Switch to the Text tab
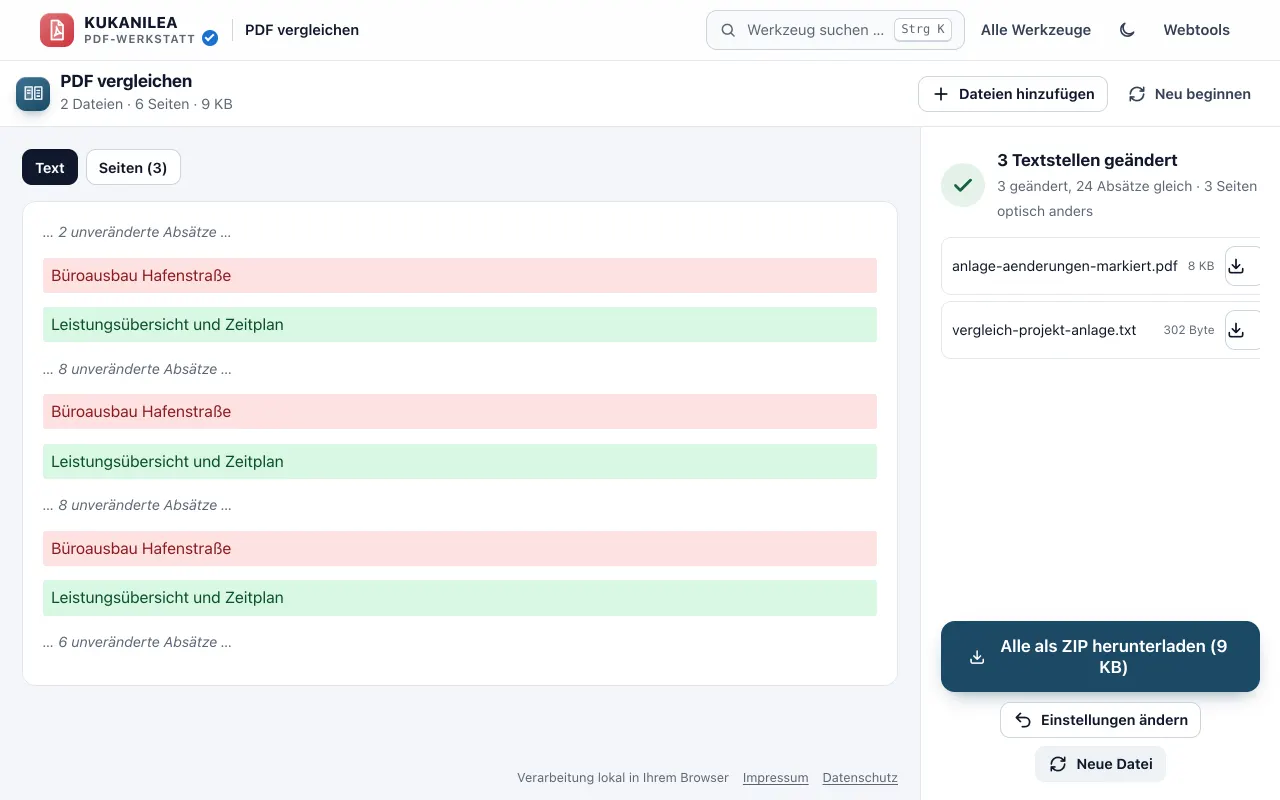The width and height of the screenshot is (1280, 800). coord(50,168)
